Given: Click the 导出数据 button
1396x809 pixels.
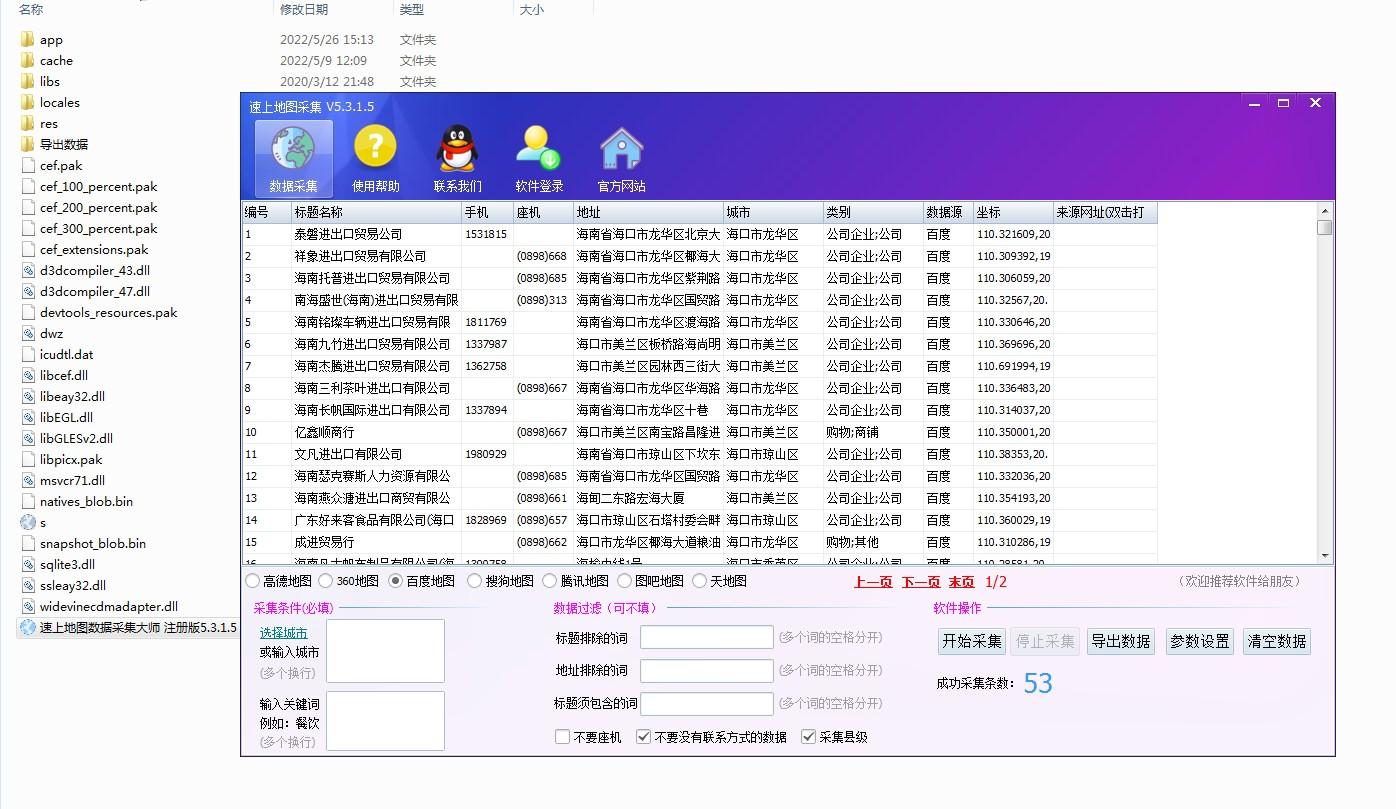Looking at the screenshot, I should point(1120,642).
